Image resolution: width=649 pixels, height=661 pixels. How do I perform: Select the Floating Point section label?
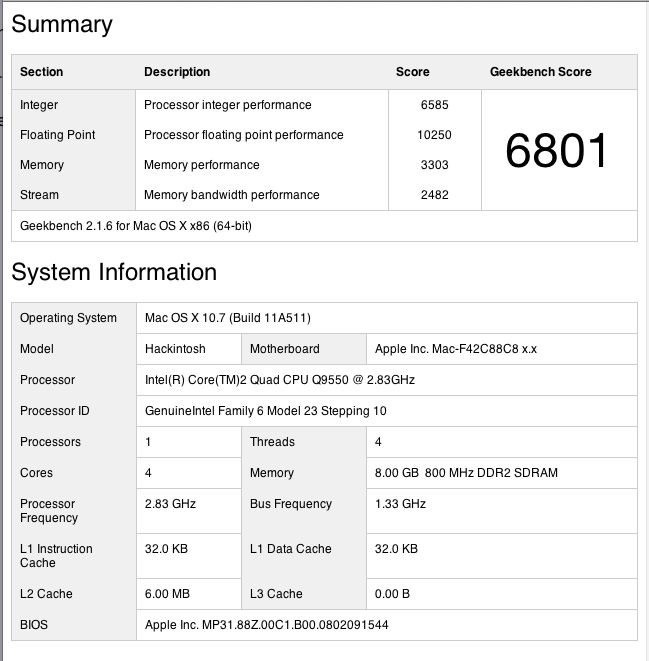pos(57,135)
